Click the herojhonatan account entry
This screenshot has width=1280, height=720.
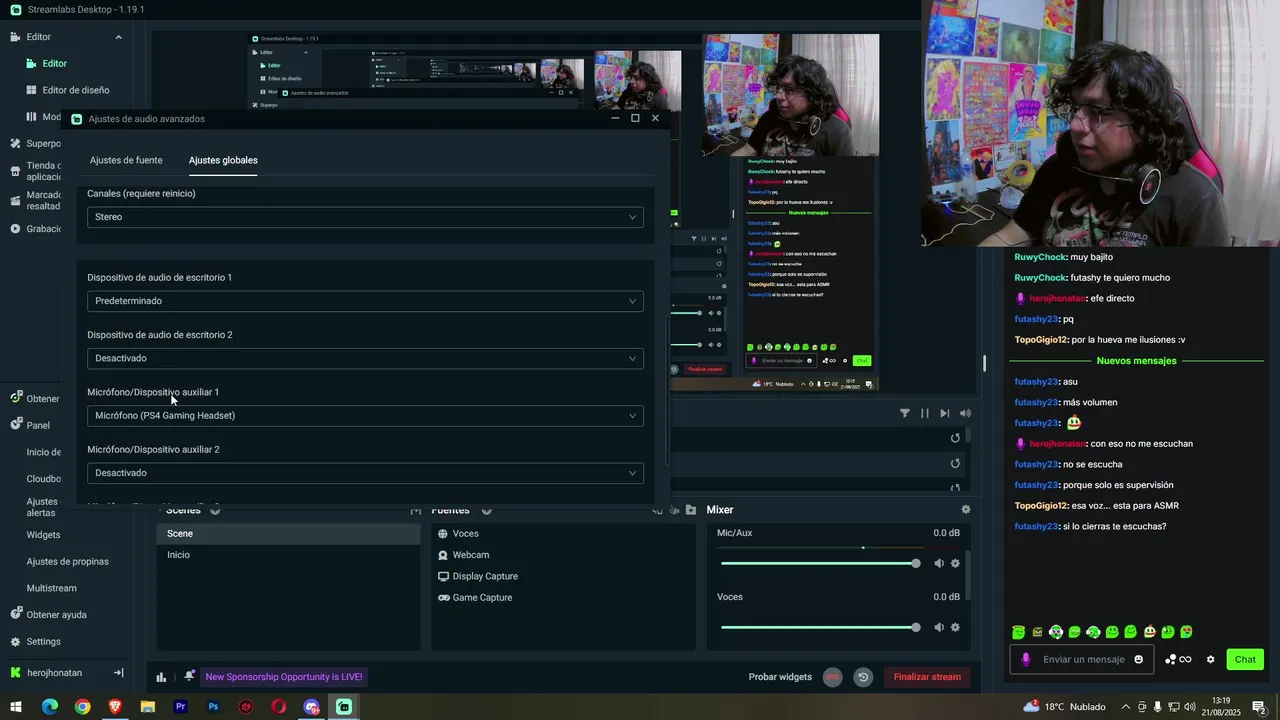pos(54,673)
